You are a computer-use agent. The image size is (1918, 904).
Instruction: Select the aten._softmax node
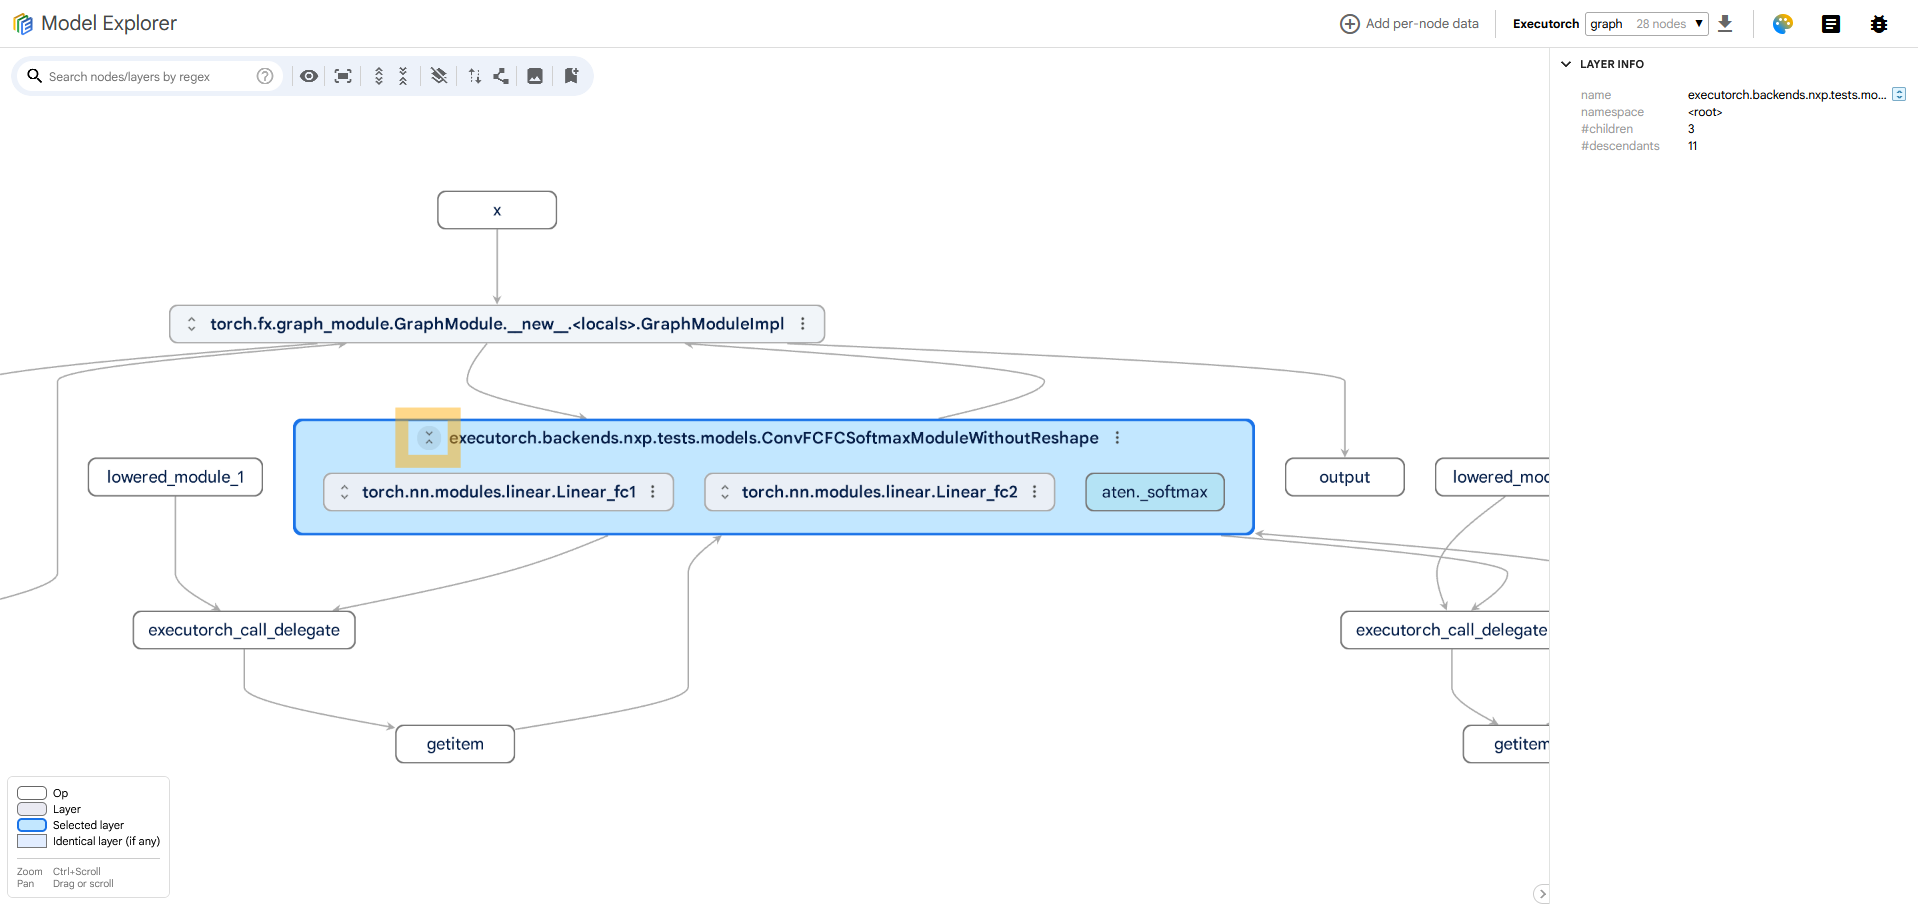click(1154, 492)
